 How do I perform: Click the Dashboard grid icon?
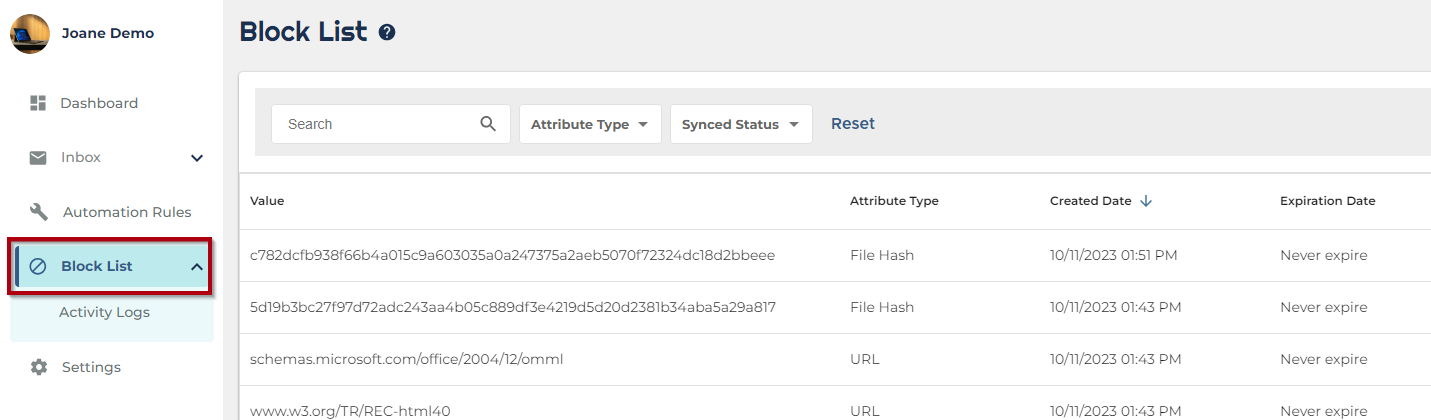39,103
